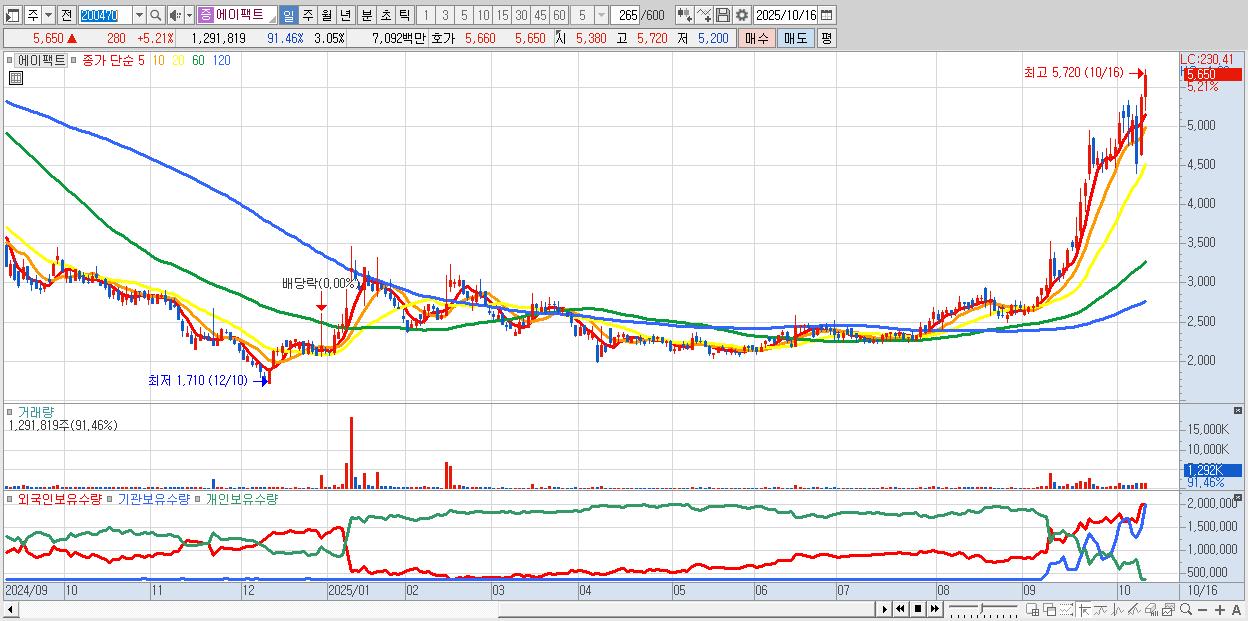
Task: Open the calendar date picker icon
Action: (x=826, y=15)
